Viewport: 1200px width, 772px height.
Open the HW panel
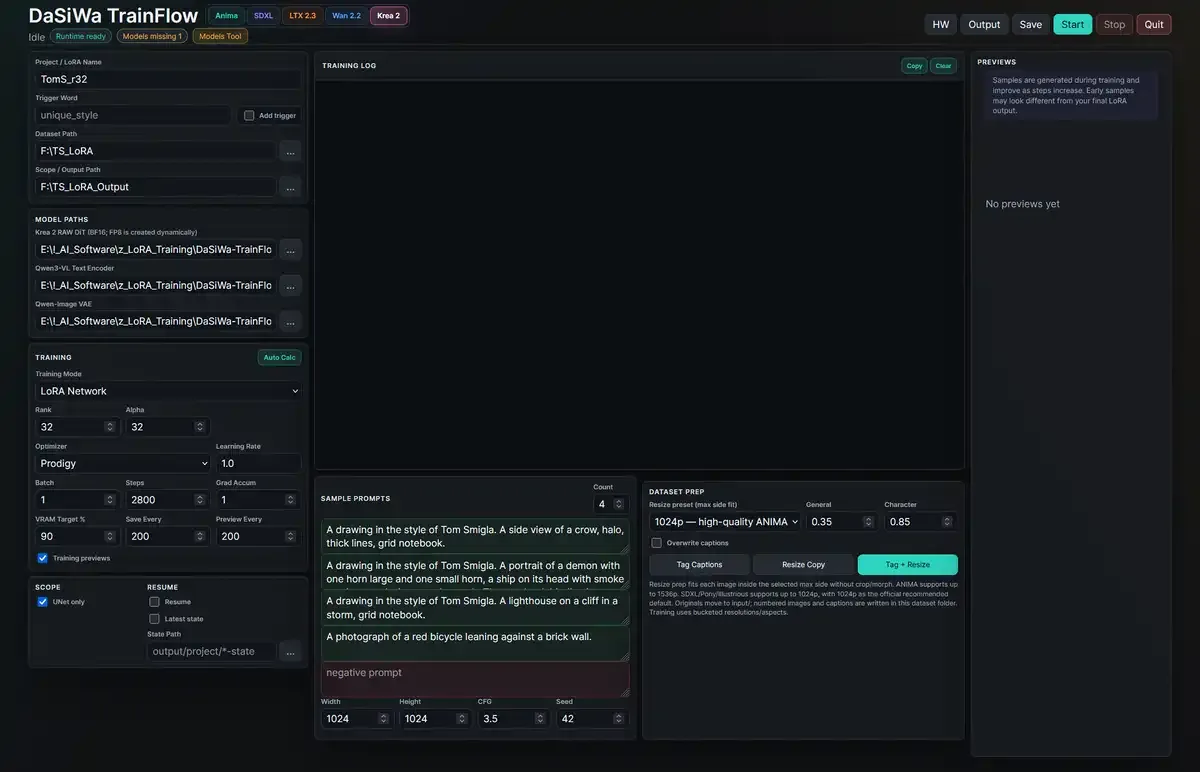point(941,24)
